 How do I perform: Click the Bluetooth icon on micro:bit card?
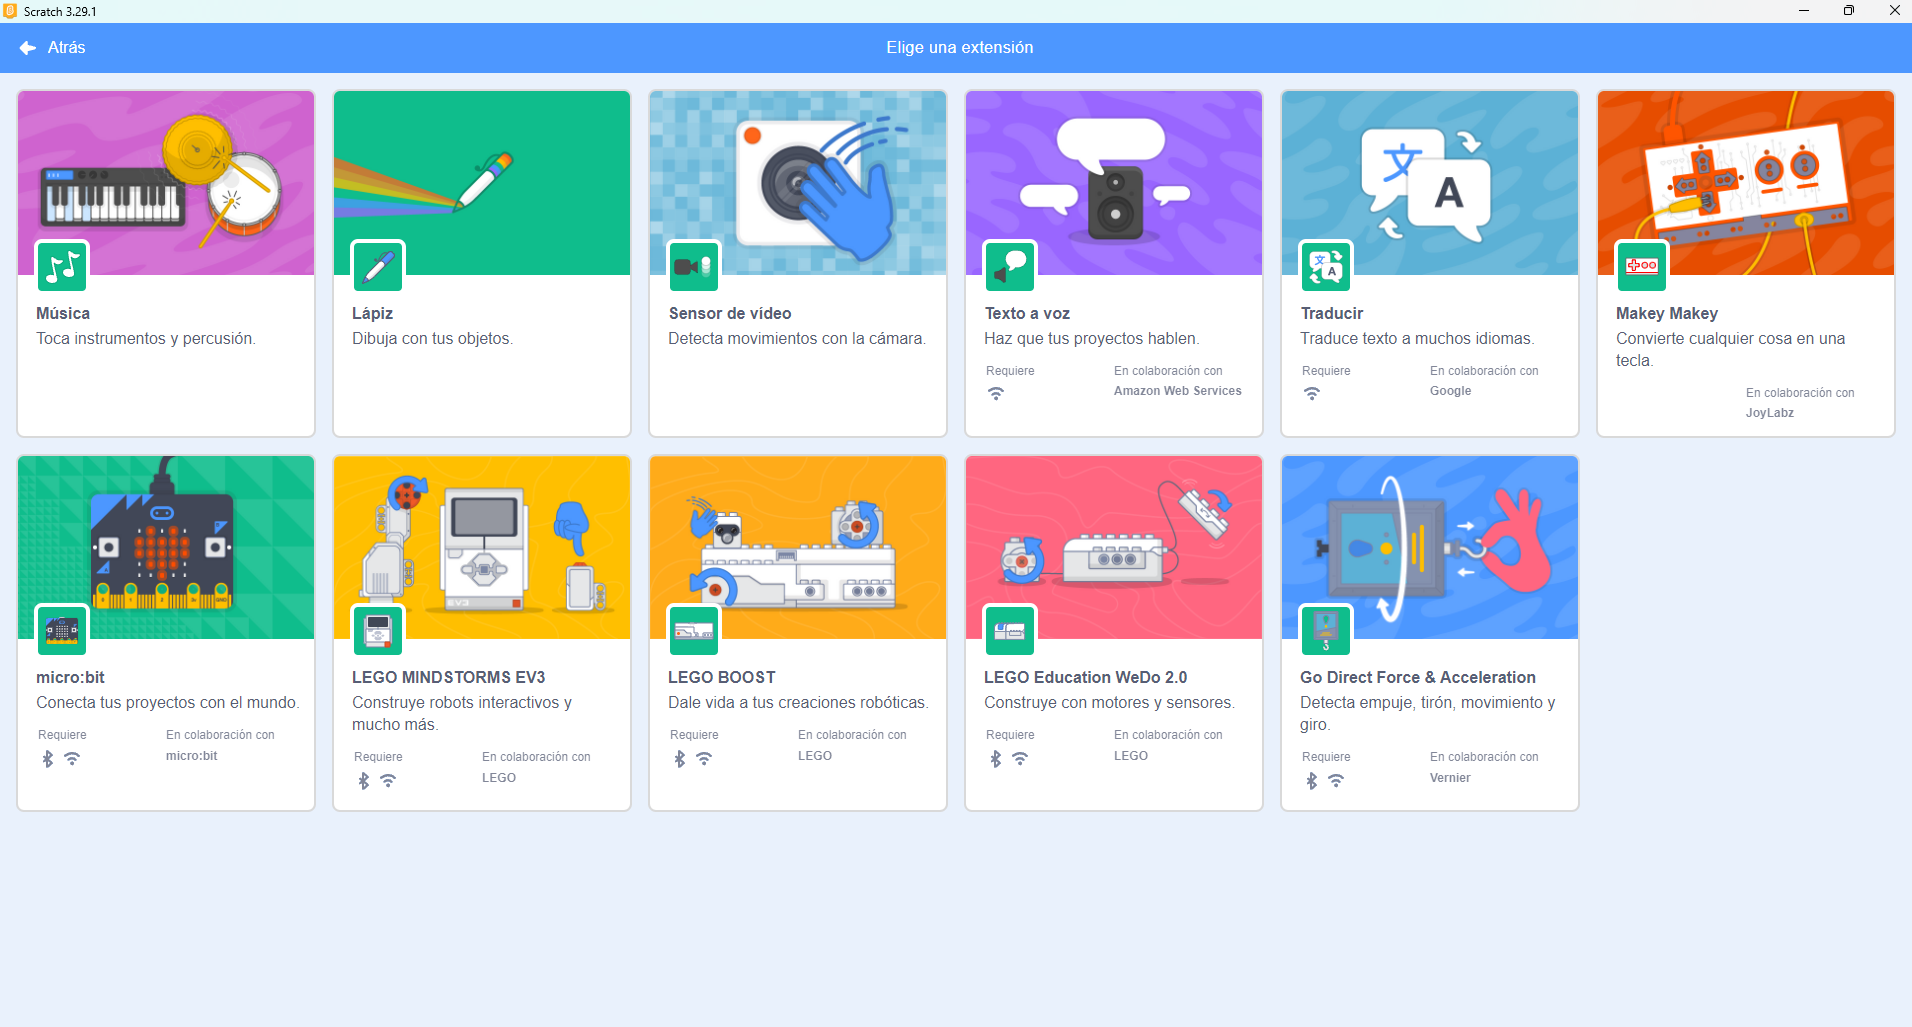[47, 759]
